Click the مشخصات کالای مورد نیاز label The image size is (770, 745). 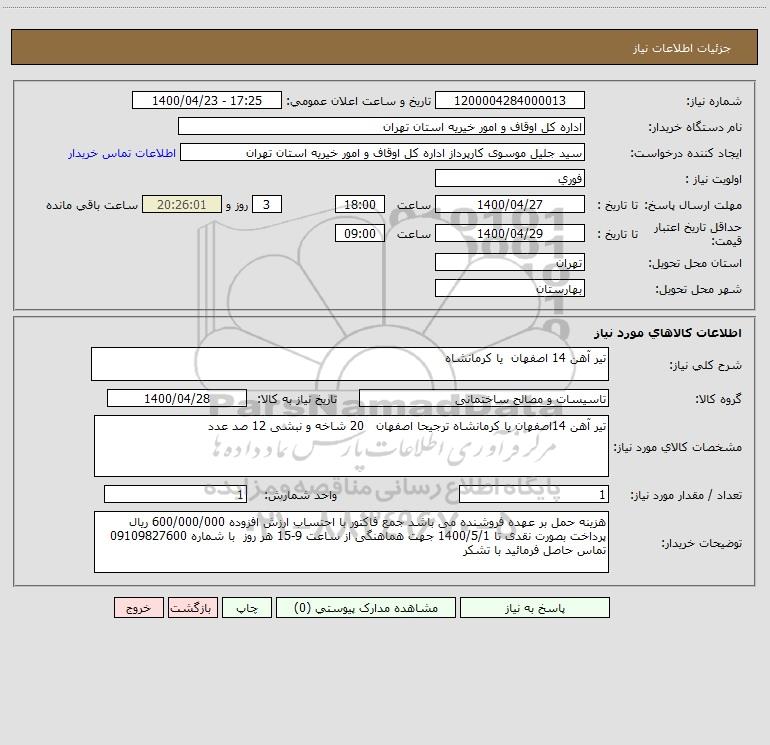coord(678,447)
